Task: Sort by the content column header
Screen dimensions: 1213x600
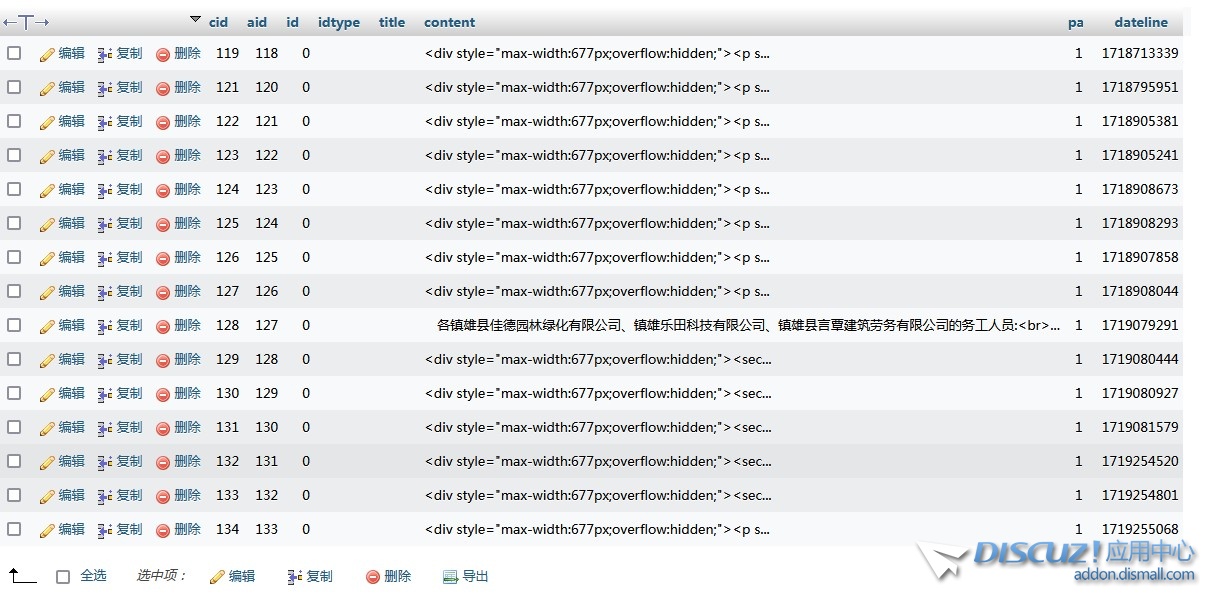Action: coord(449,22)
